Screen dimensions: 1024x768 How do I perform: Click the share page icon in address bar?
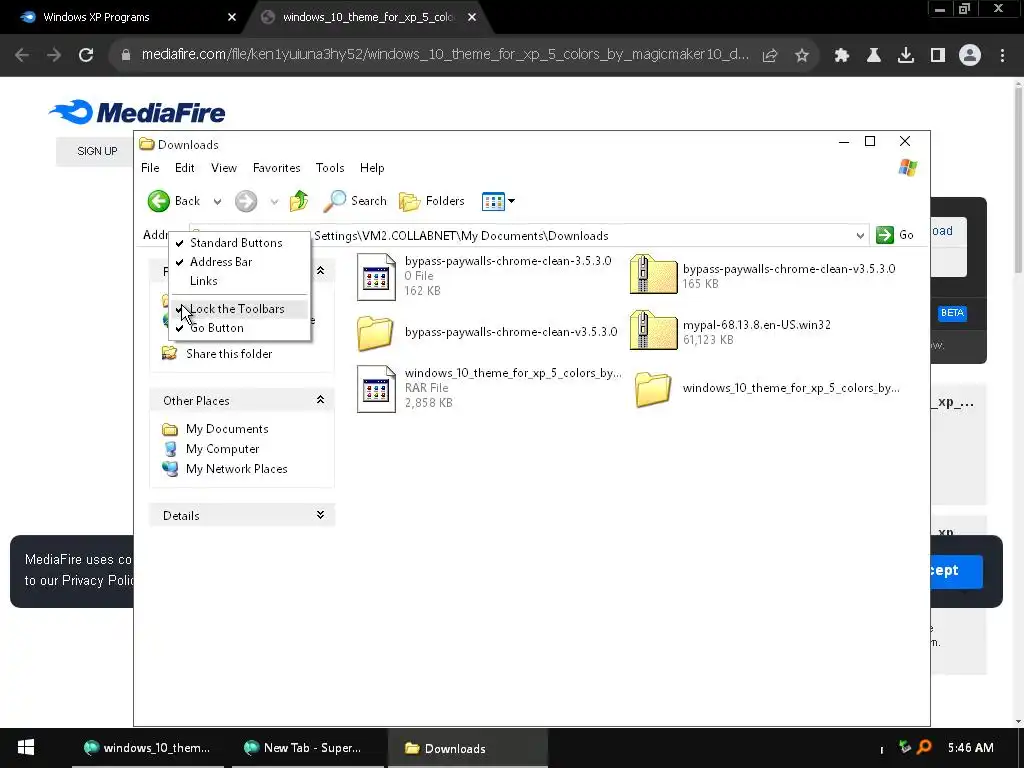pyautogui.click(x=770, y=56)
